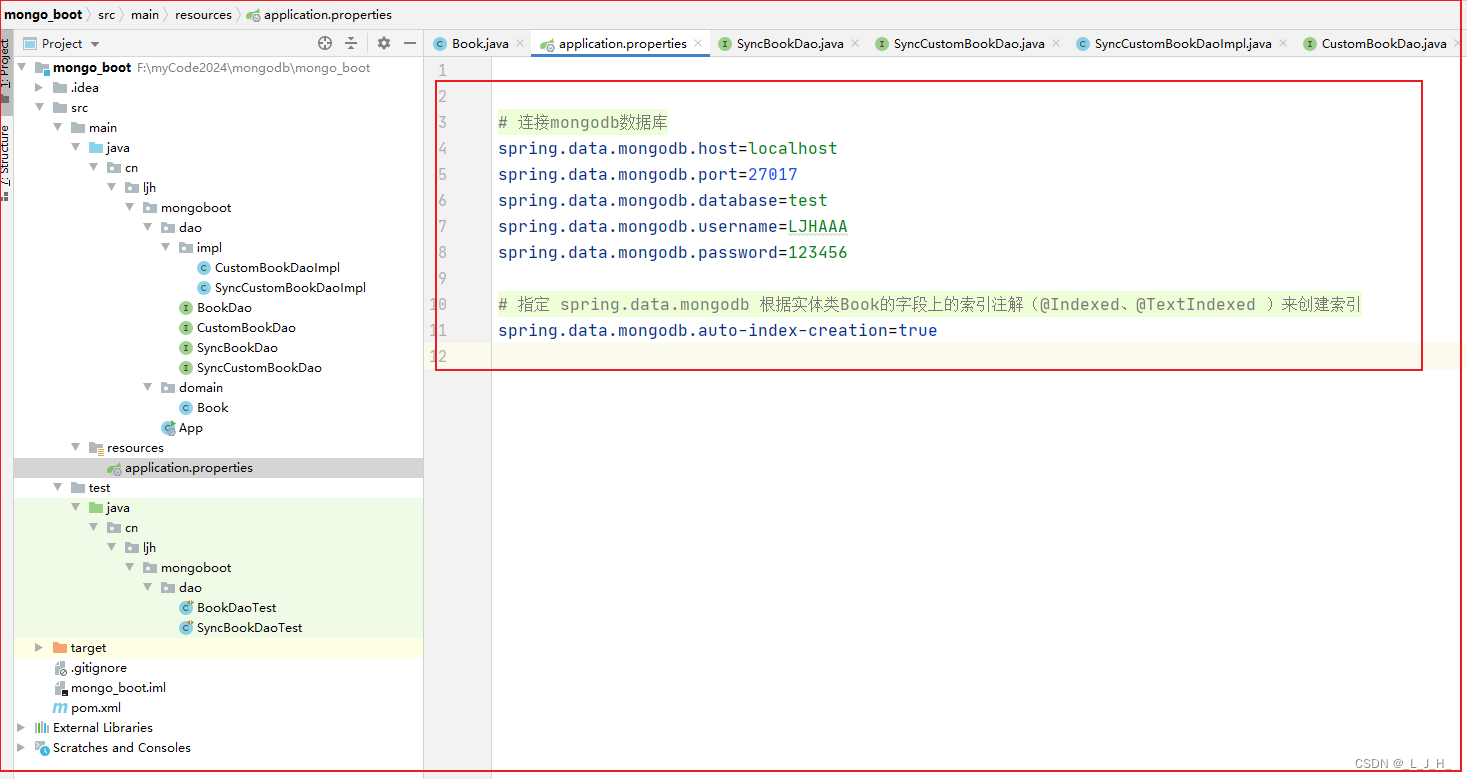Viewport: 1467px width, 779px height.
Task: Click main breadcrumb in navigation bar
Action: tap(145, 15)
